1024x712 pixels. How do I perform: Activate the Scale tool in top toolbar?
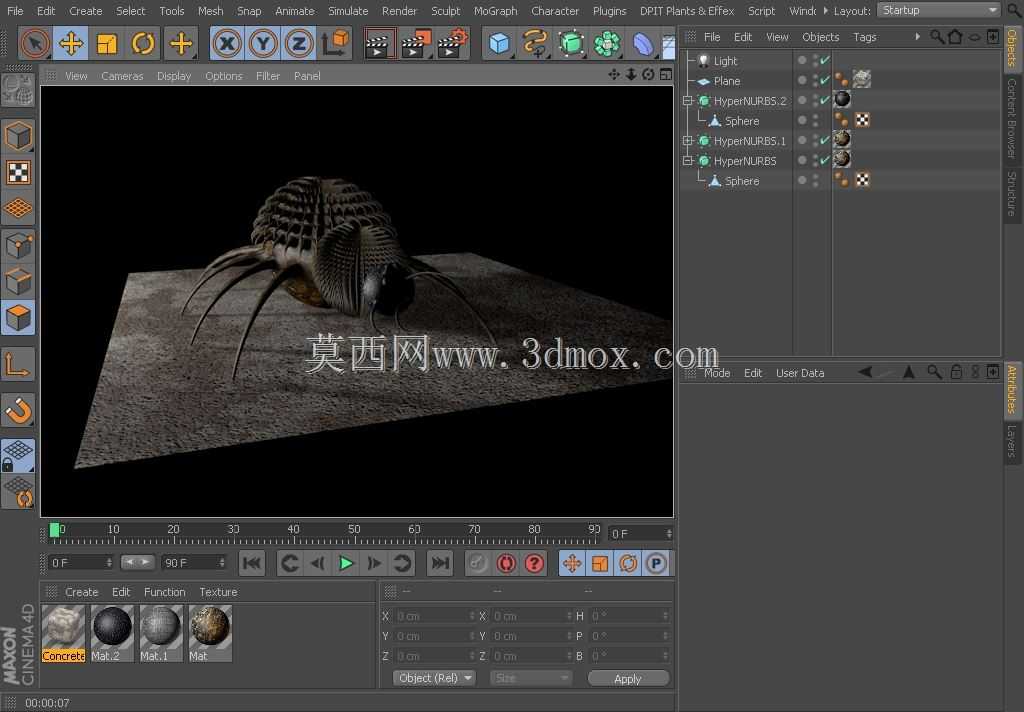[x=106, y=44]
